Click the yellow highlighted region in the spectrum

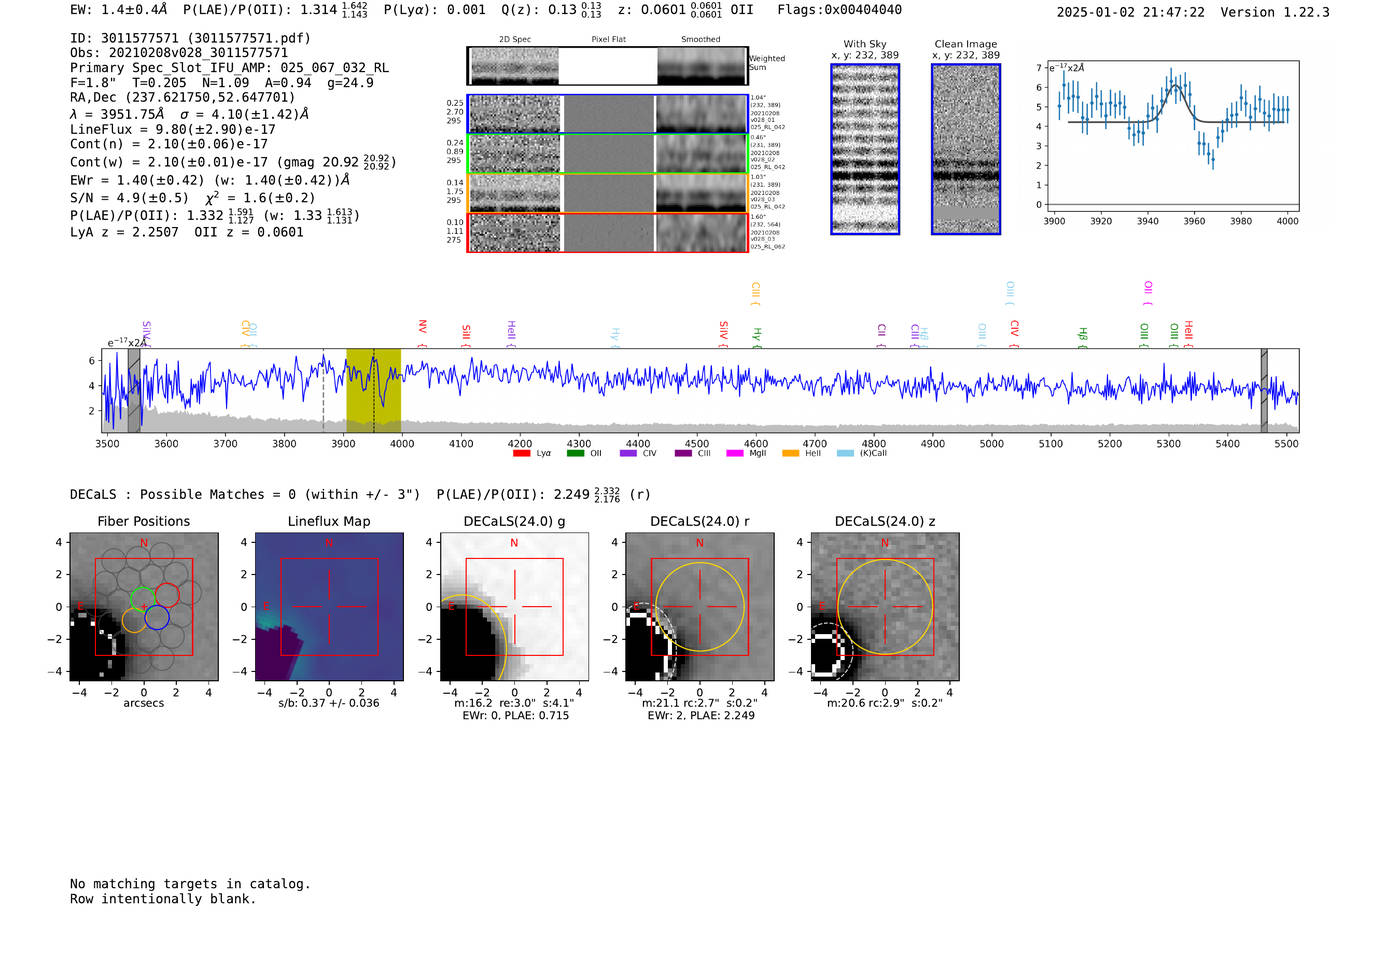click(373, 390)
